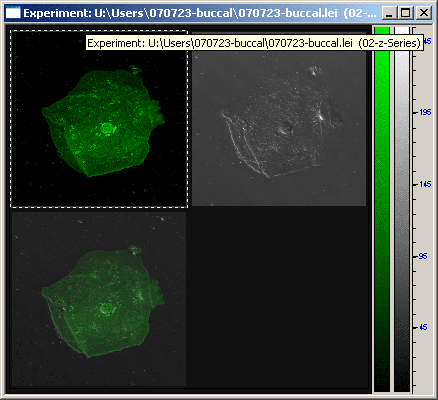Image resolution: width=438 pixels, height=400 pixels.
Task: Click the Experiment title bar text
Action: (x=200, y=13)
